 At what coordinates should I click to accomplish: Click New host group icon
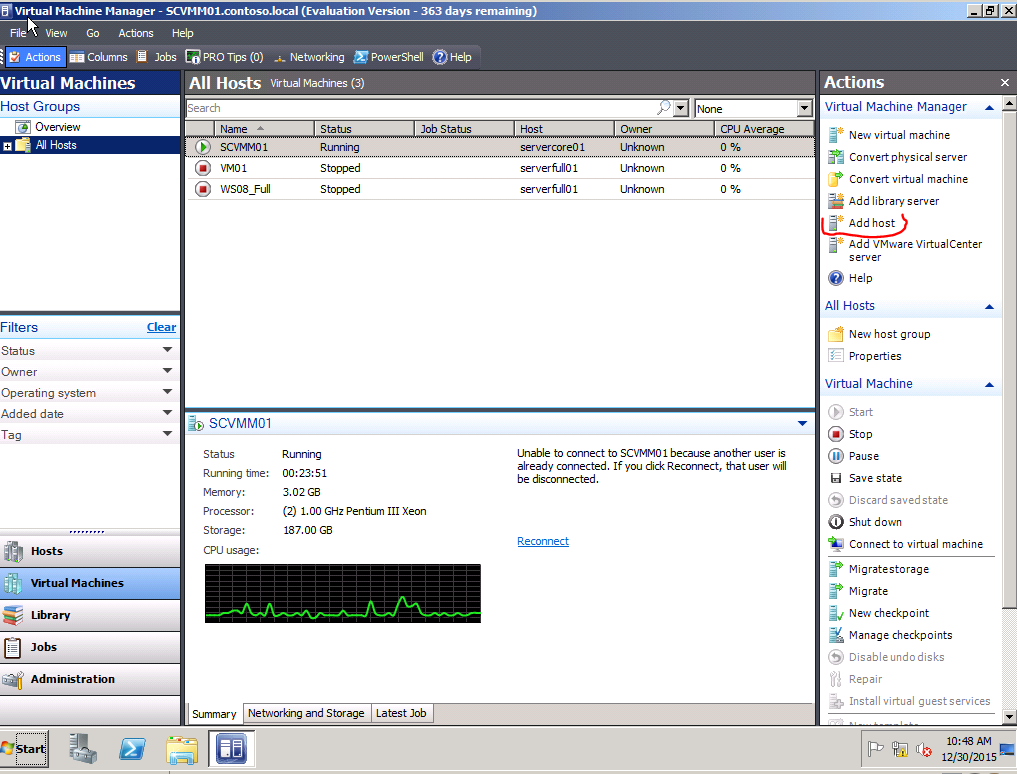click(x=836, y=334)
